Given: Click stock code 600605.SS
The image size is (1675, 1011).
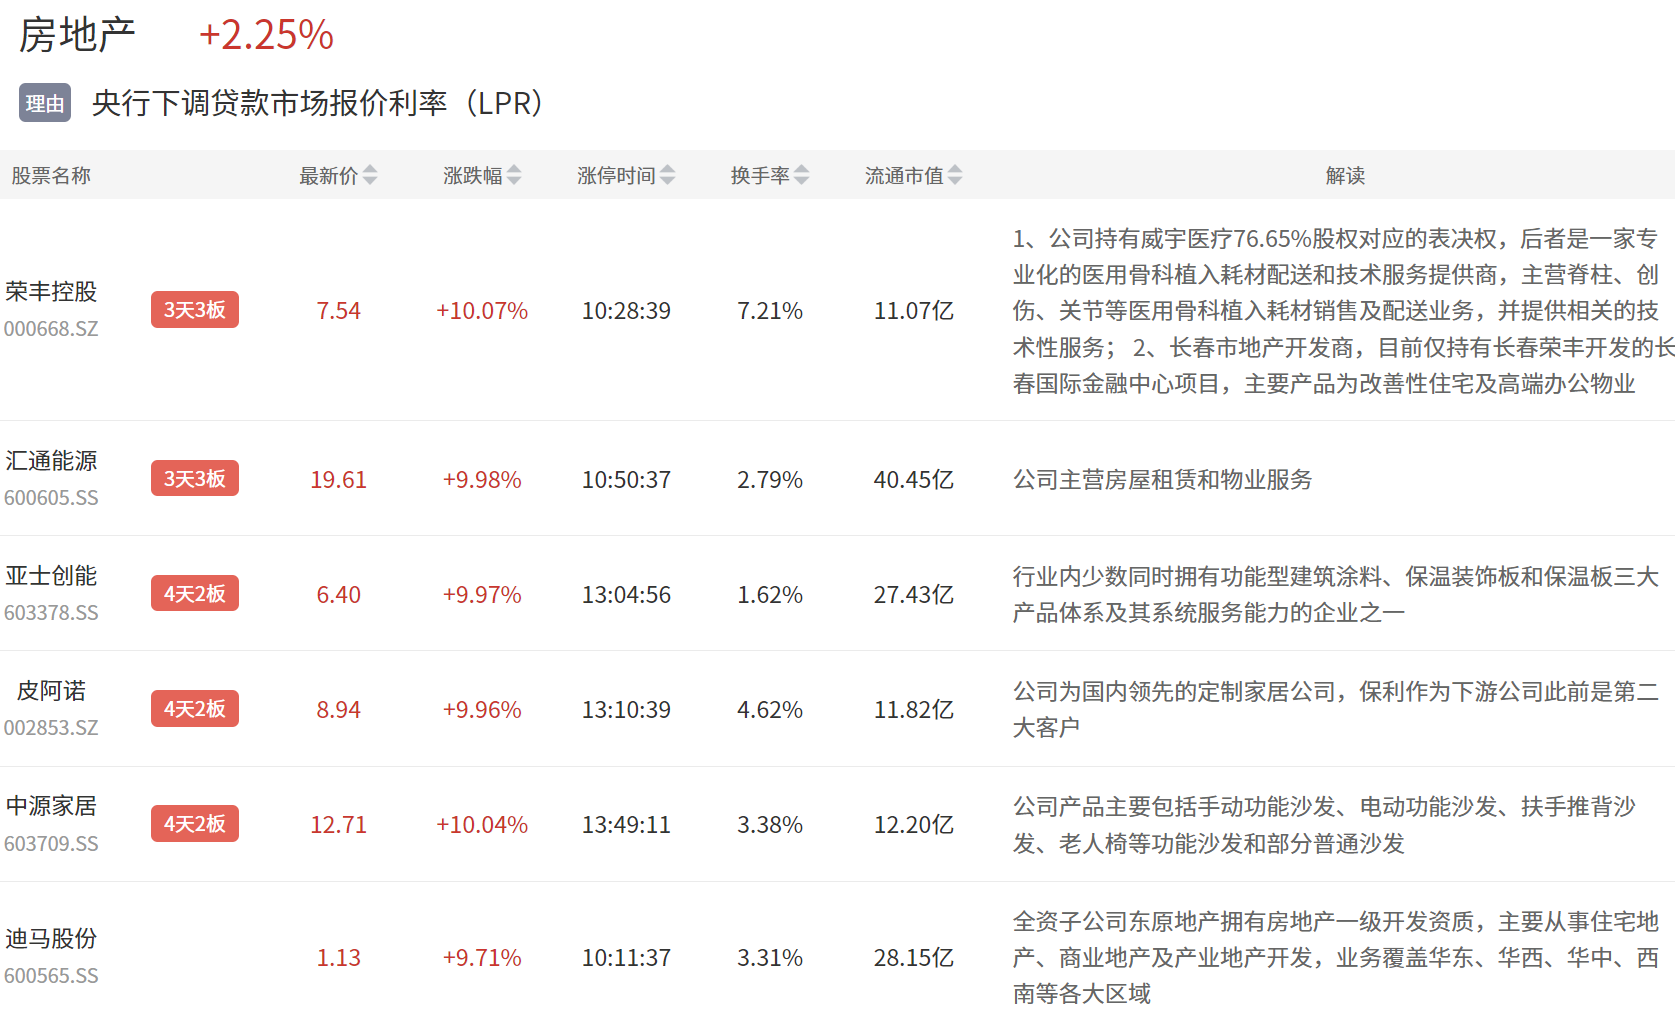Looking at the screenshot, I should pyautogui.click(x=51, y=498).
